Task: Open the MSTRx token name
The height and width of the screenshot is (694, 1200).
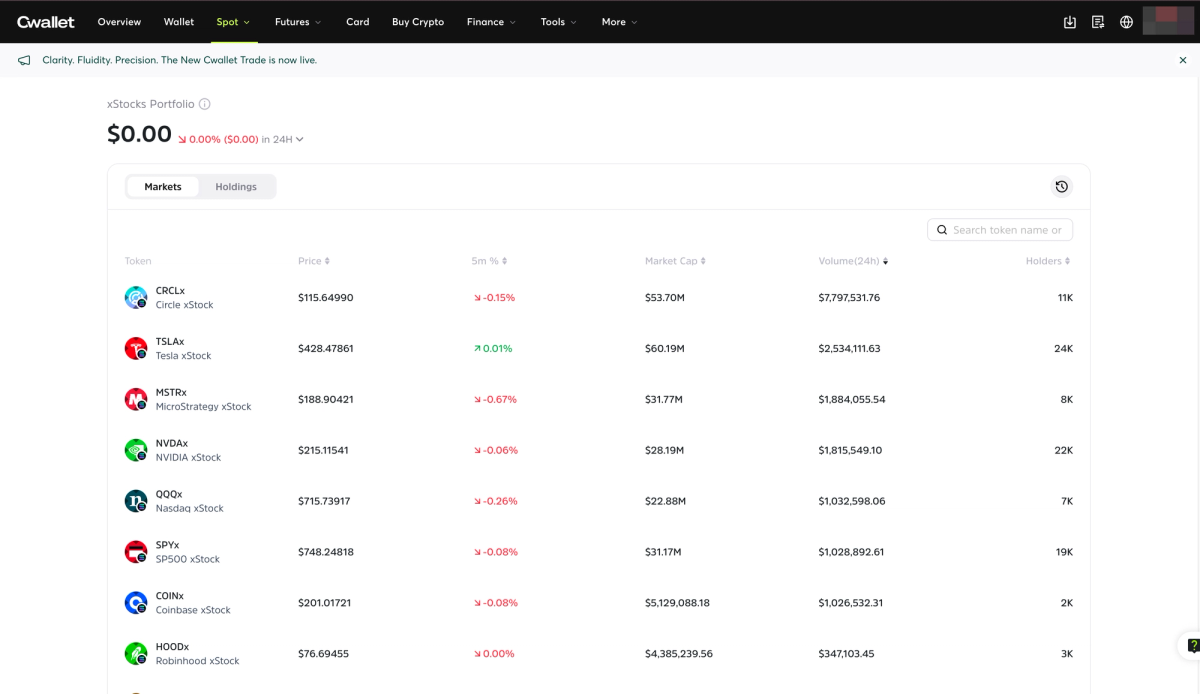Action: (x=171, y=393)
